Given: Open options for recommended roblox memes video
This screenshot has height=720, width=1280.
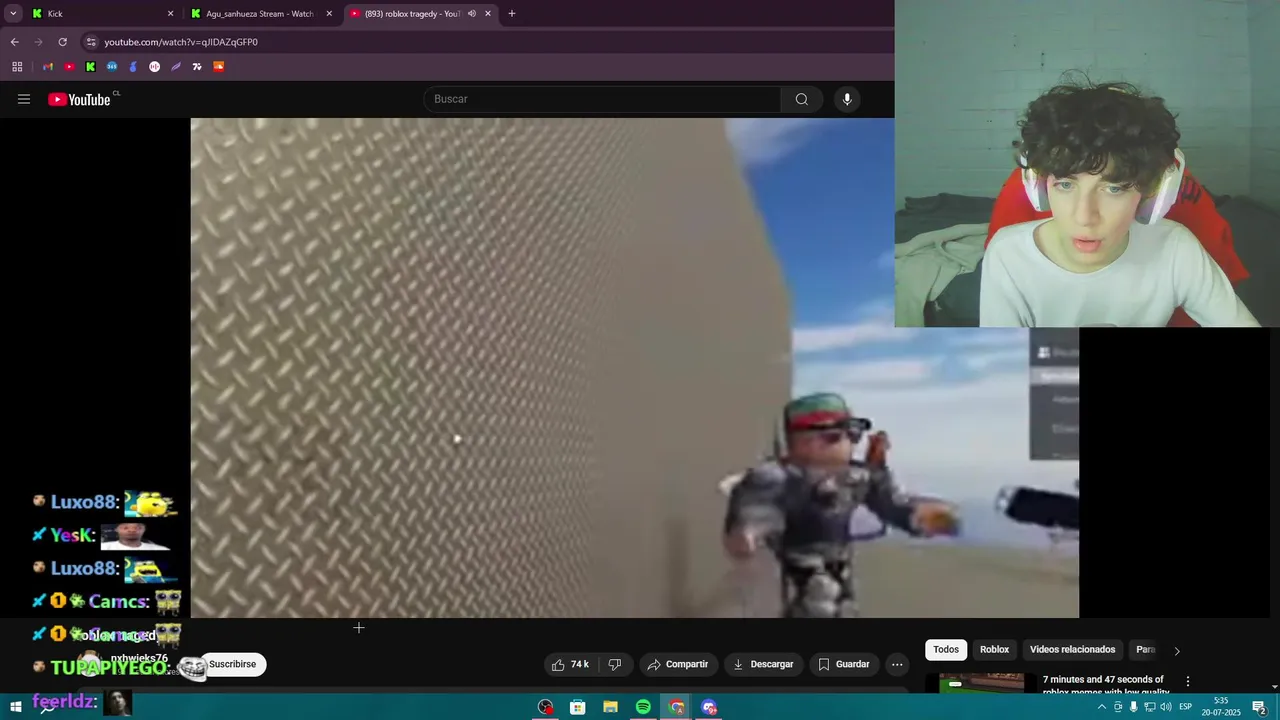Looking at the screenshot, I should click(x=1188, y=682).
